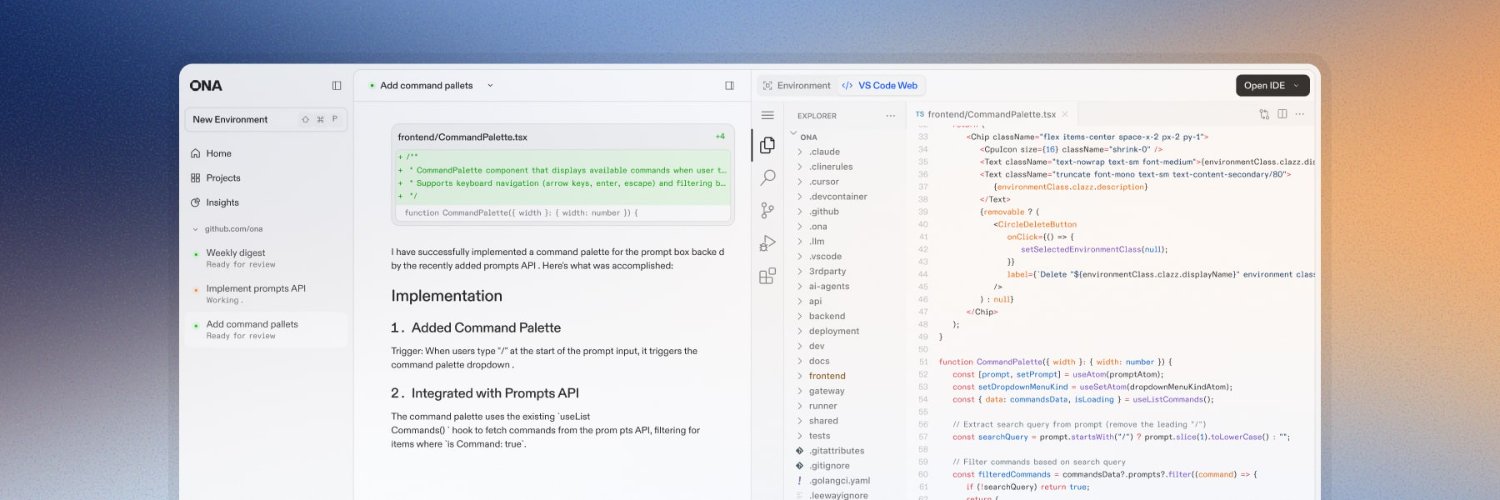The image size is (1500, 500).
Task: Expand the frontend folder in Explorer
Action: click(x=826, y=376)
